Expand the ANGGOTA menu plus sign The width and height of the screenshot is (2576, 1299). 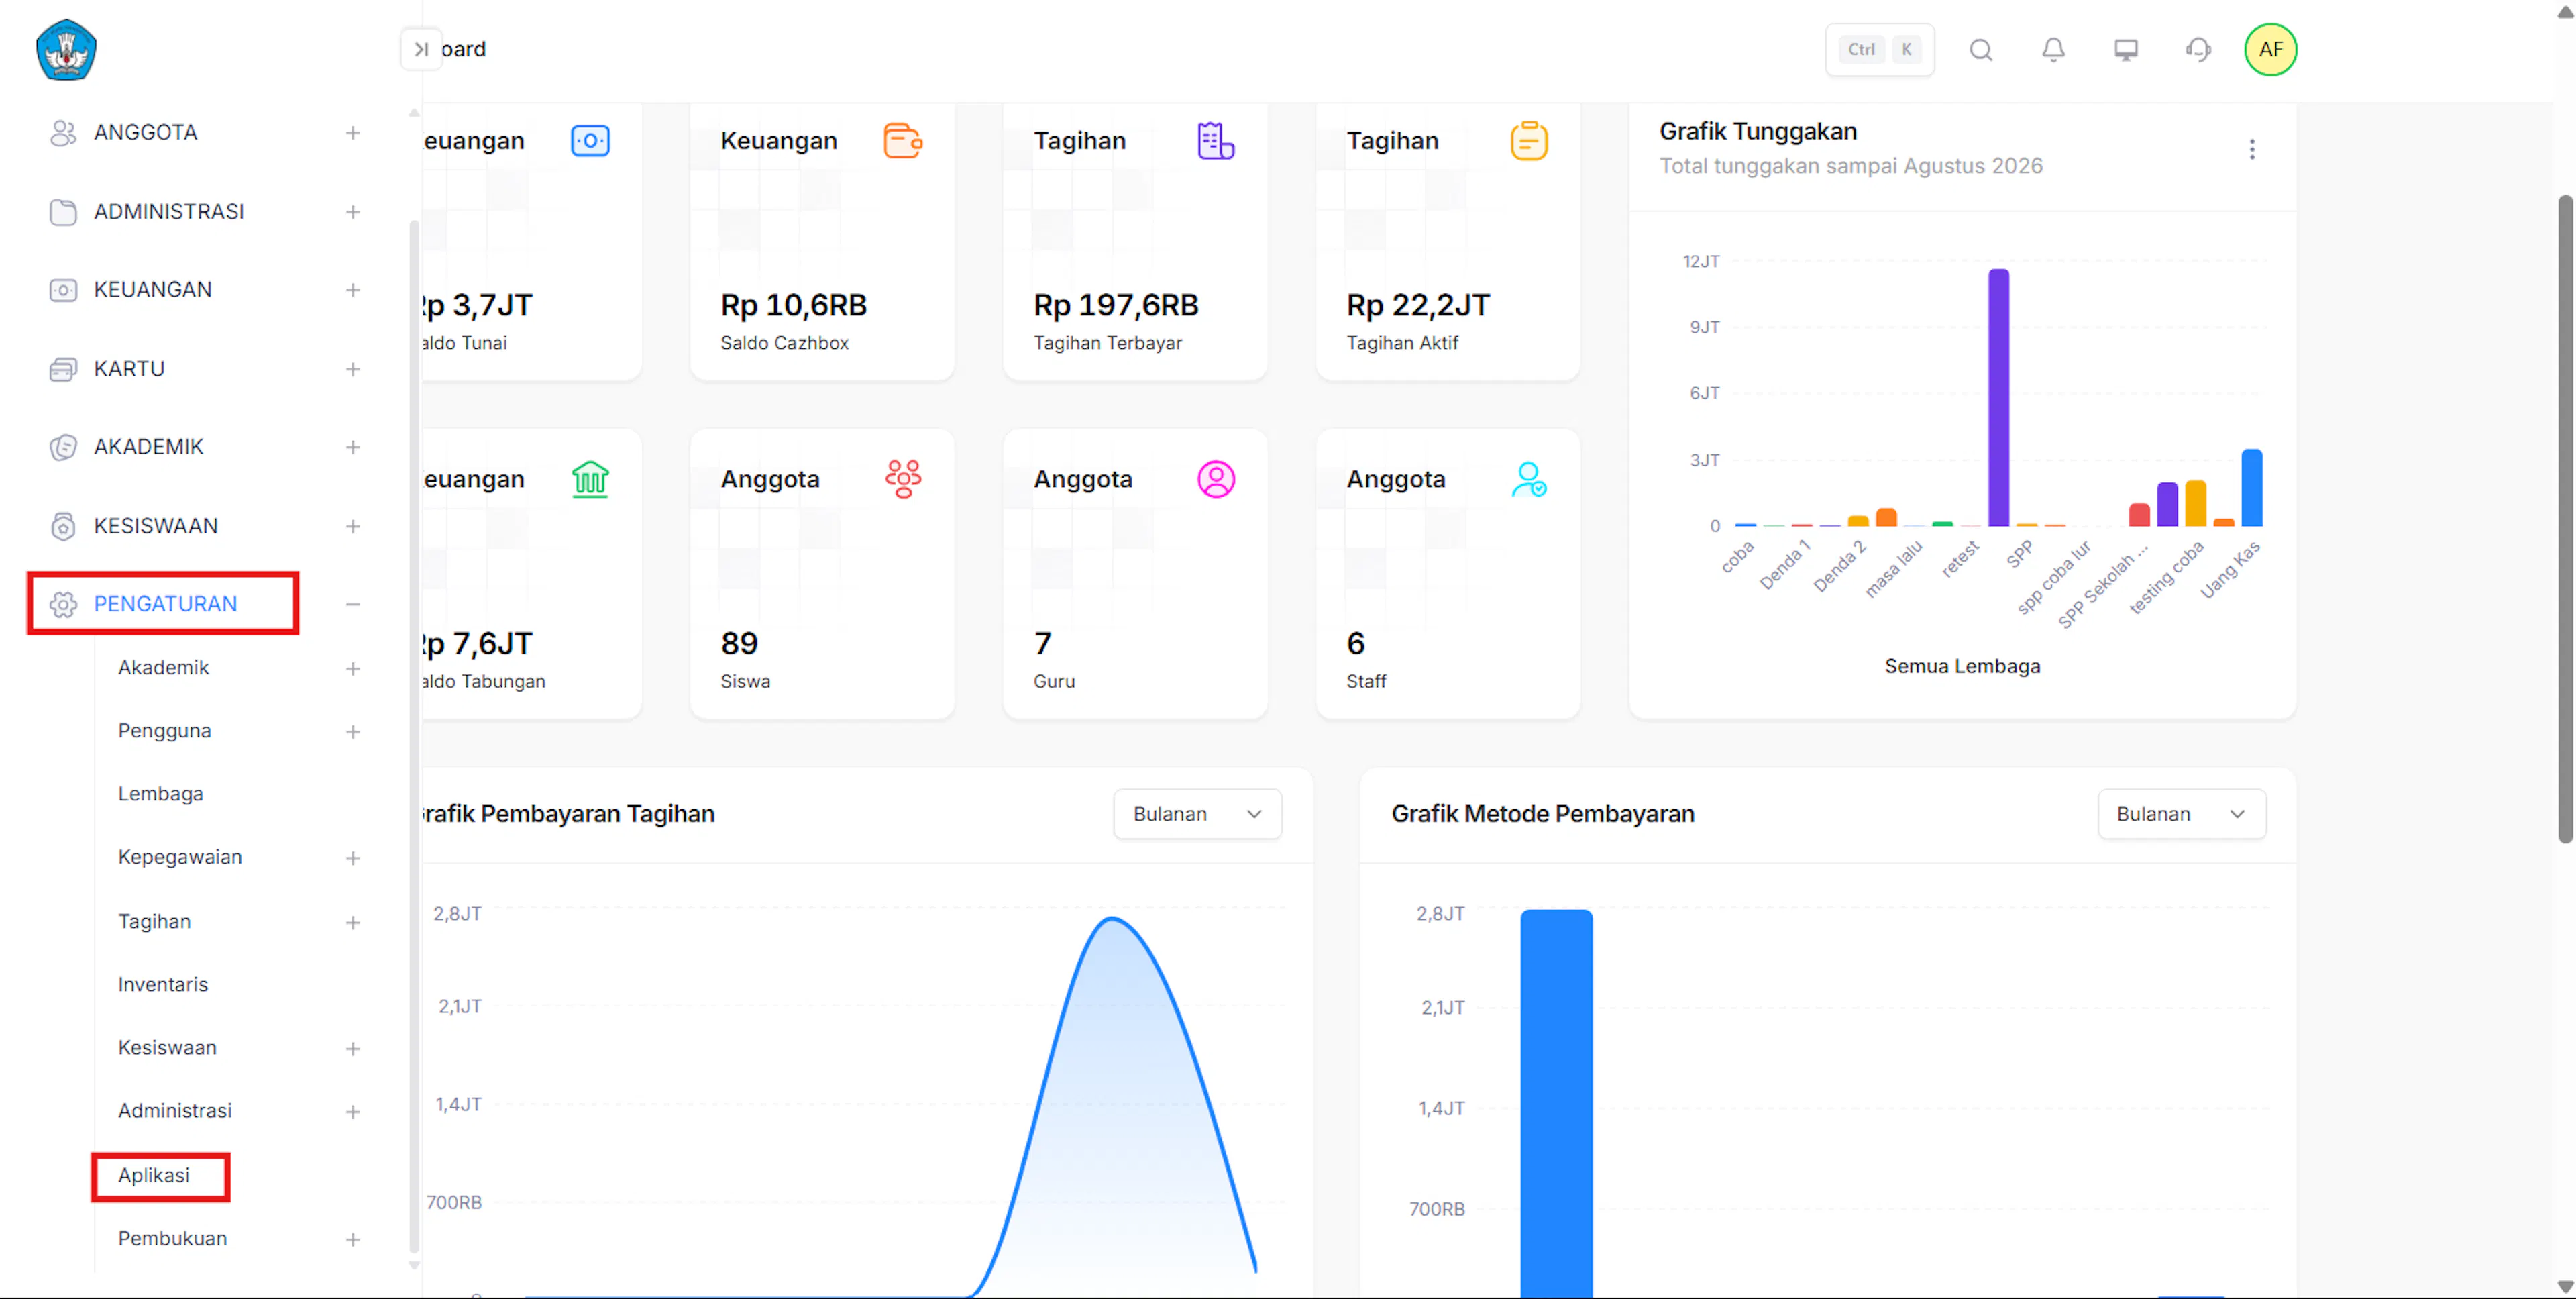(352, 133)
